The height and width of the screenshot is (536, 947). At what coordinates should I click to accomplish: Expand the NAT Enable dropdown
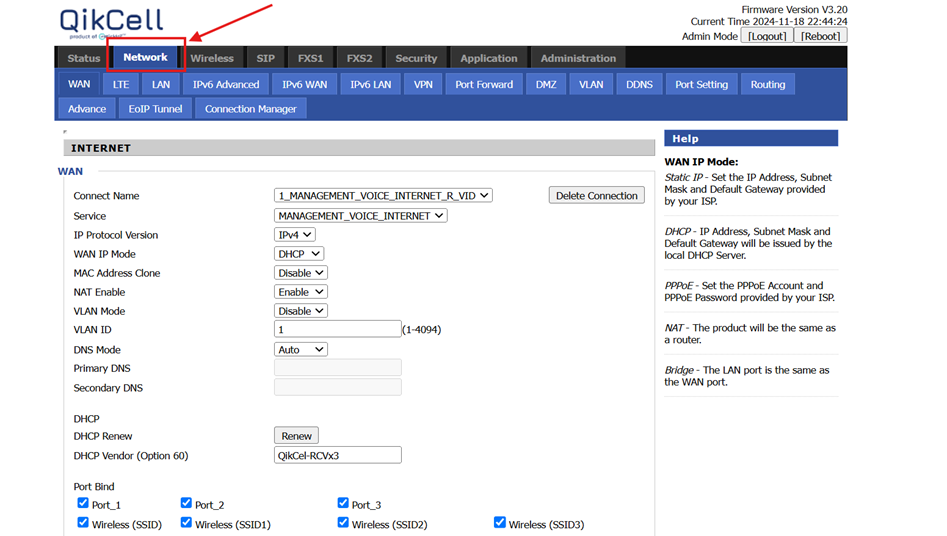301,292
